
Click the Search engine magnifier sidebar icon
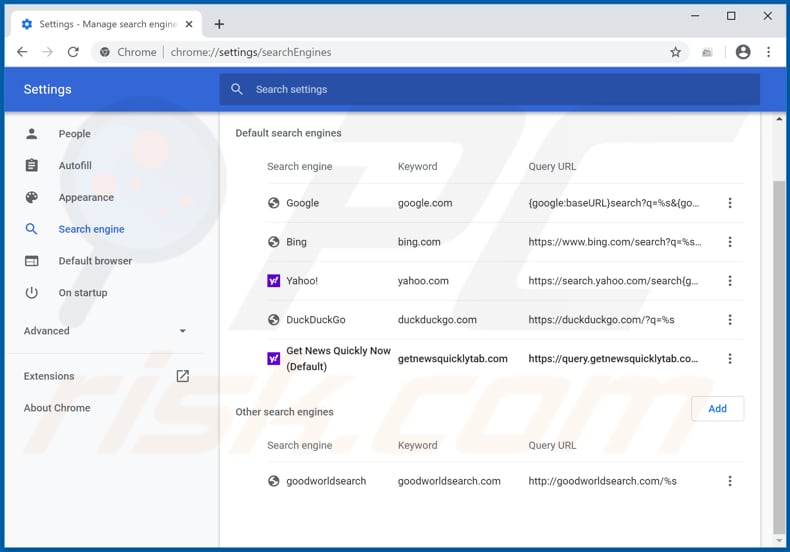(31, 229)
